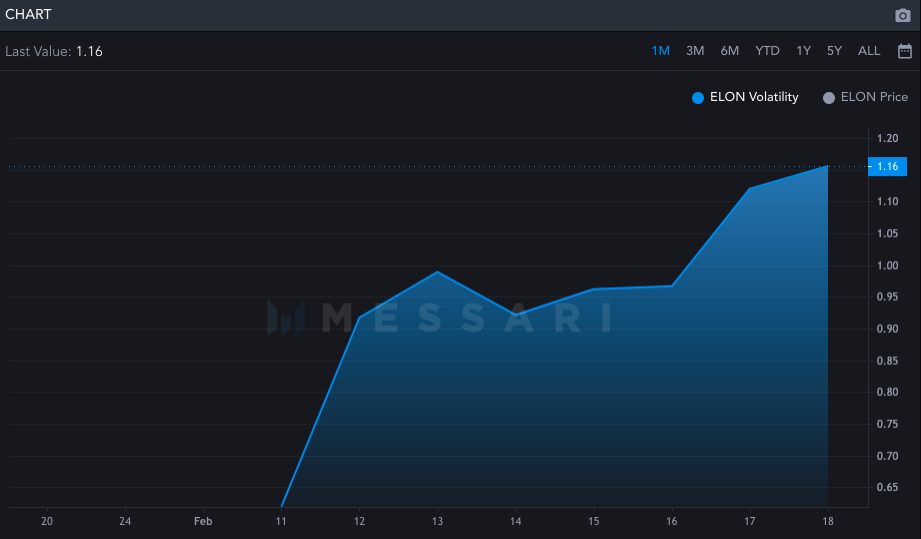The image size is (921, 539).
Task: Open the calendar date range picker
Action: 905,51
